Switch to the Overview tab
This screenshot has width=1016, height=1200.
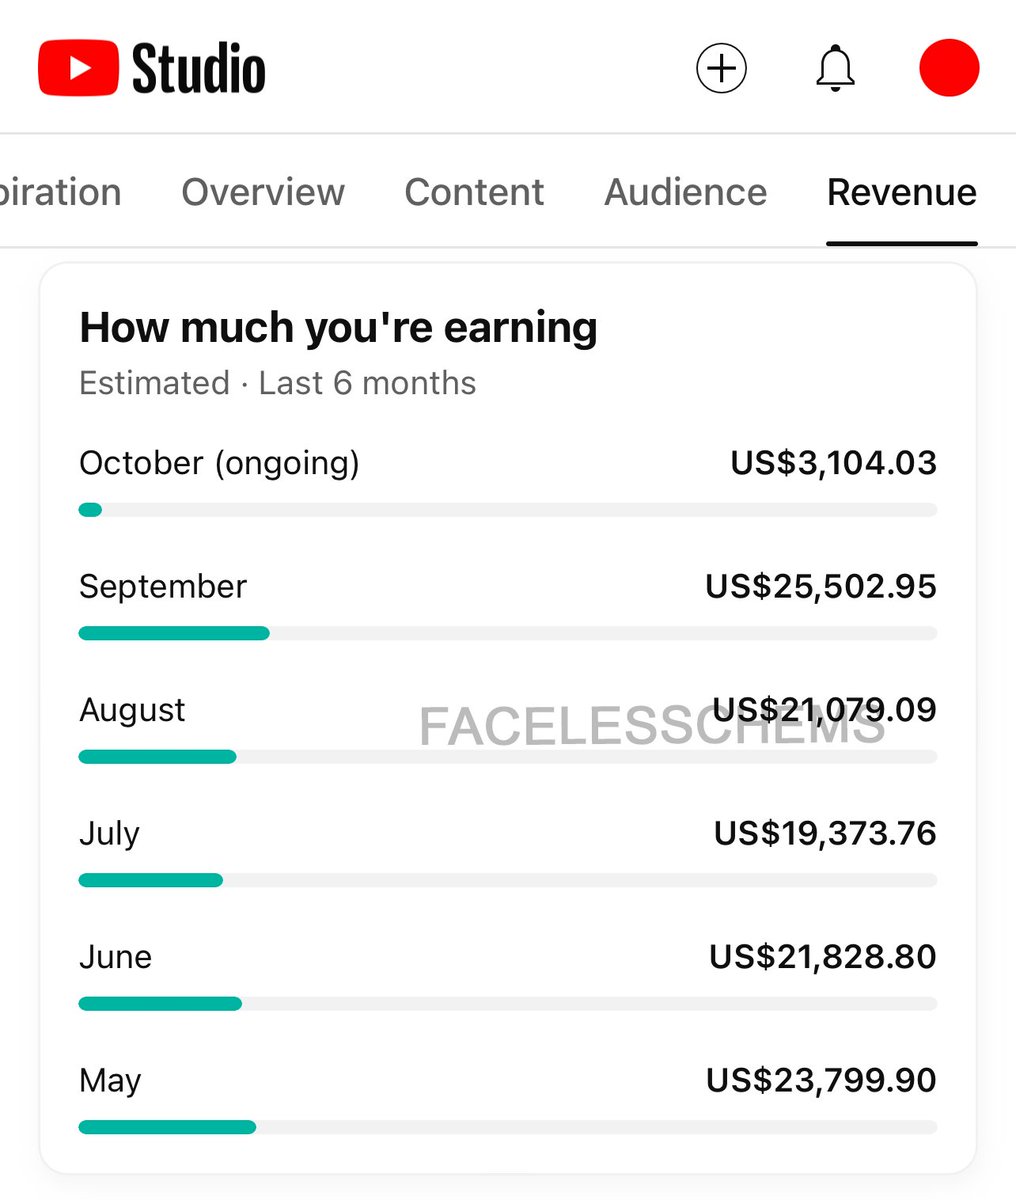263,192
